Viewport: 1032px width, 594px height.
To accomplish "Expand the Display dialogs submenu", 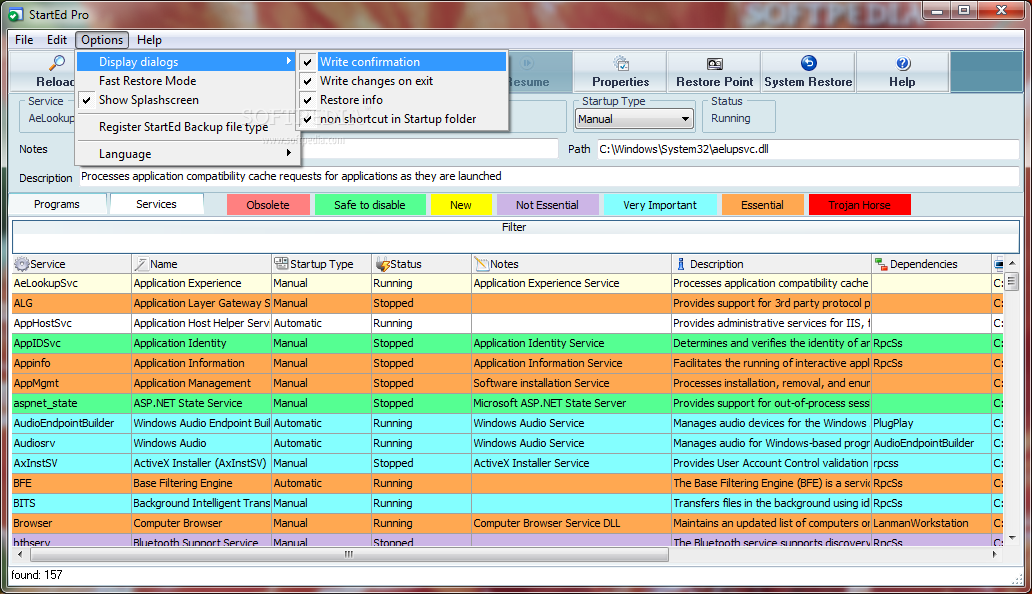I will [188, 62].
